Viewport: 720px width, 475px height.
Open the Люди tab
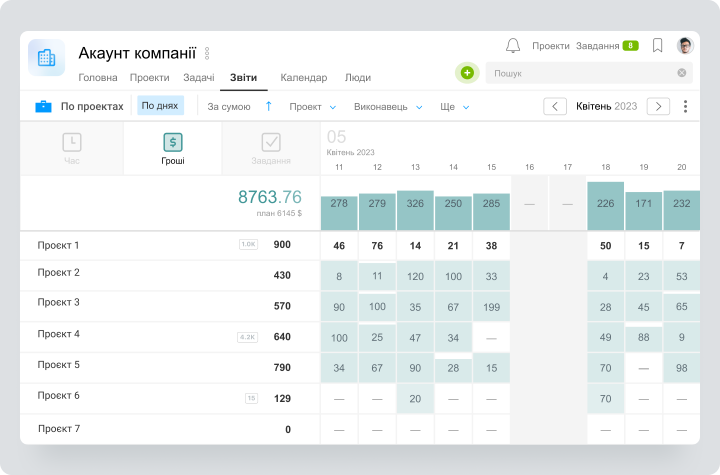[x=358, y=78]
